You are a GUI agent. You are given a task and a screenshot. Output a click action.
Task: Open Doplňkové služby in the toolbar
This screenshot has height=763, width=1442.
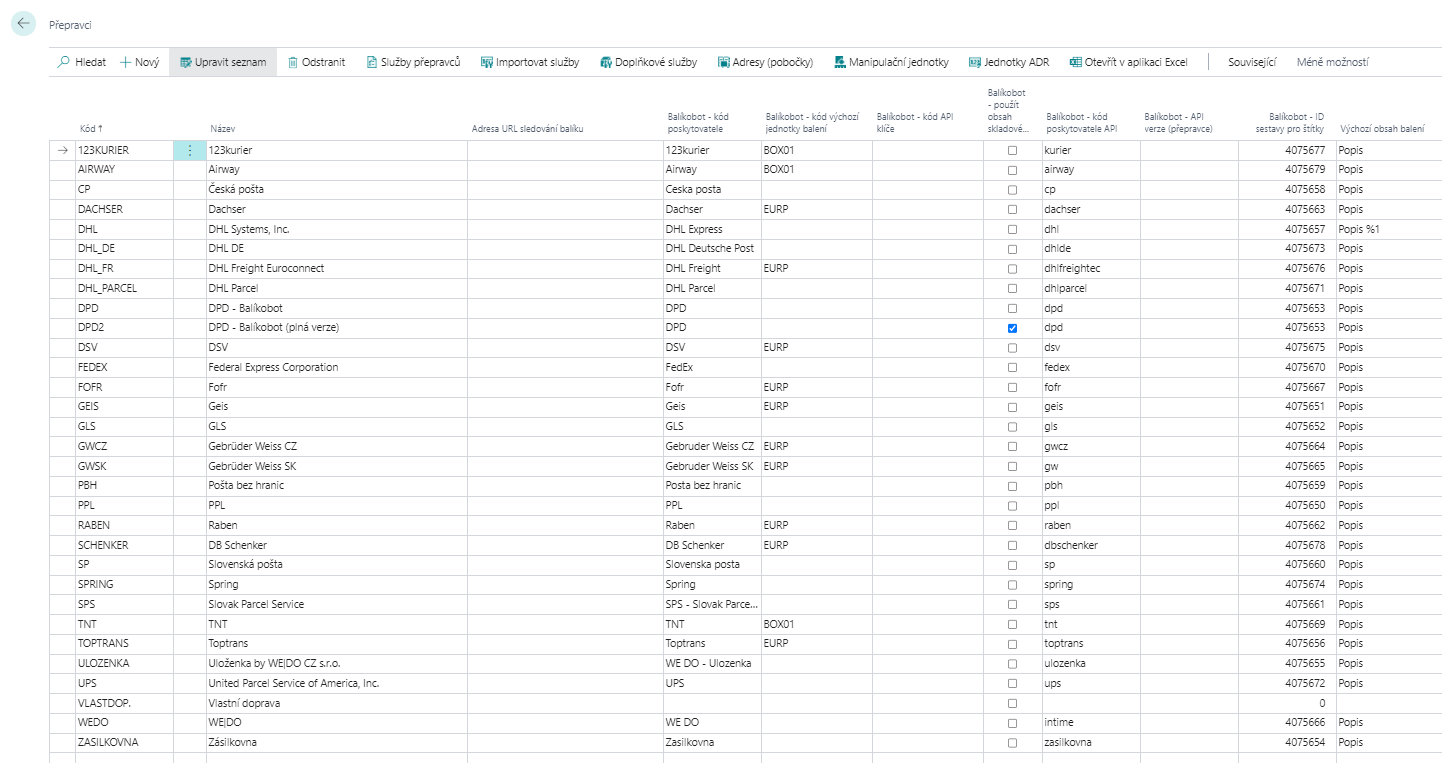[648, 62]
